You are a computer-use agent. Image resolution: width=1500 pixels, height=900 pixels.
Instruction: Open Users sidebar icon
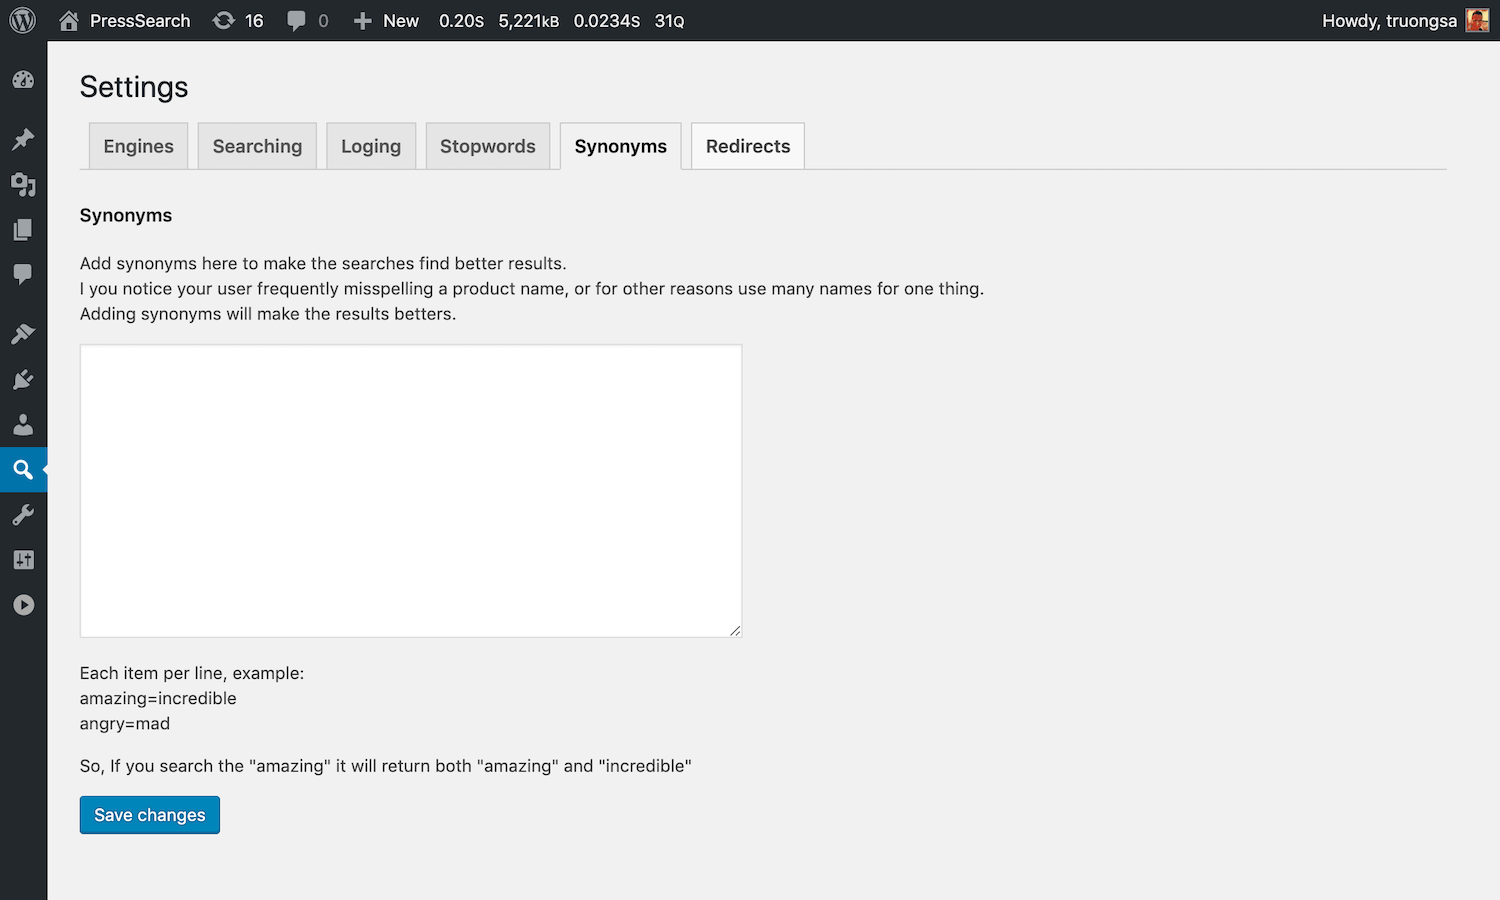click(23, 424)
